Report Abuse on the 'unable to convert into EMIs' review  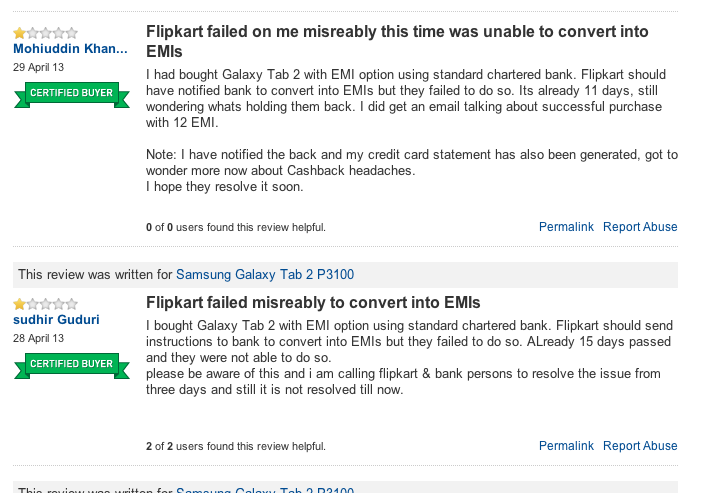(640, 227)
